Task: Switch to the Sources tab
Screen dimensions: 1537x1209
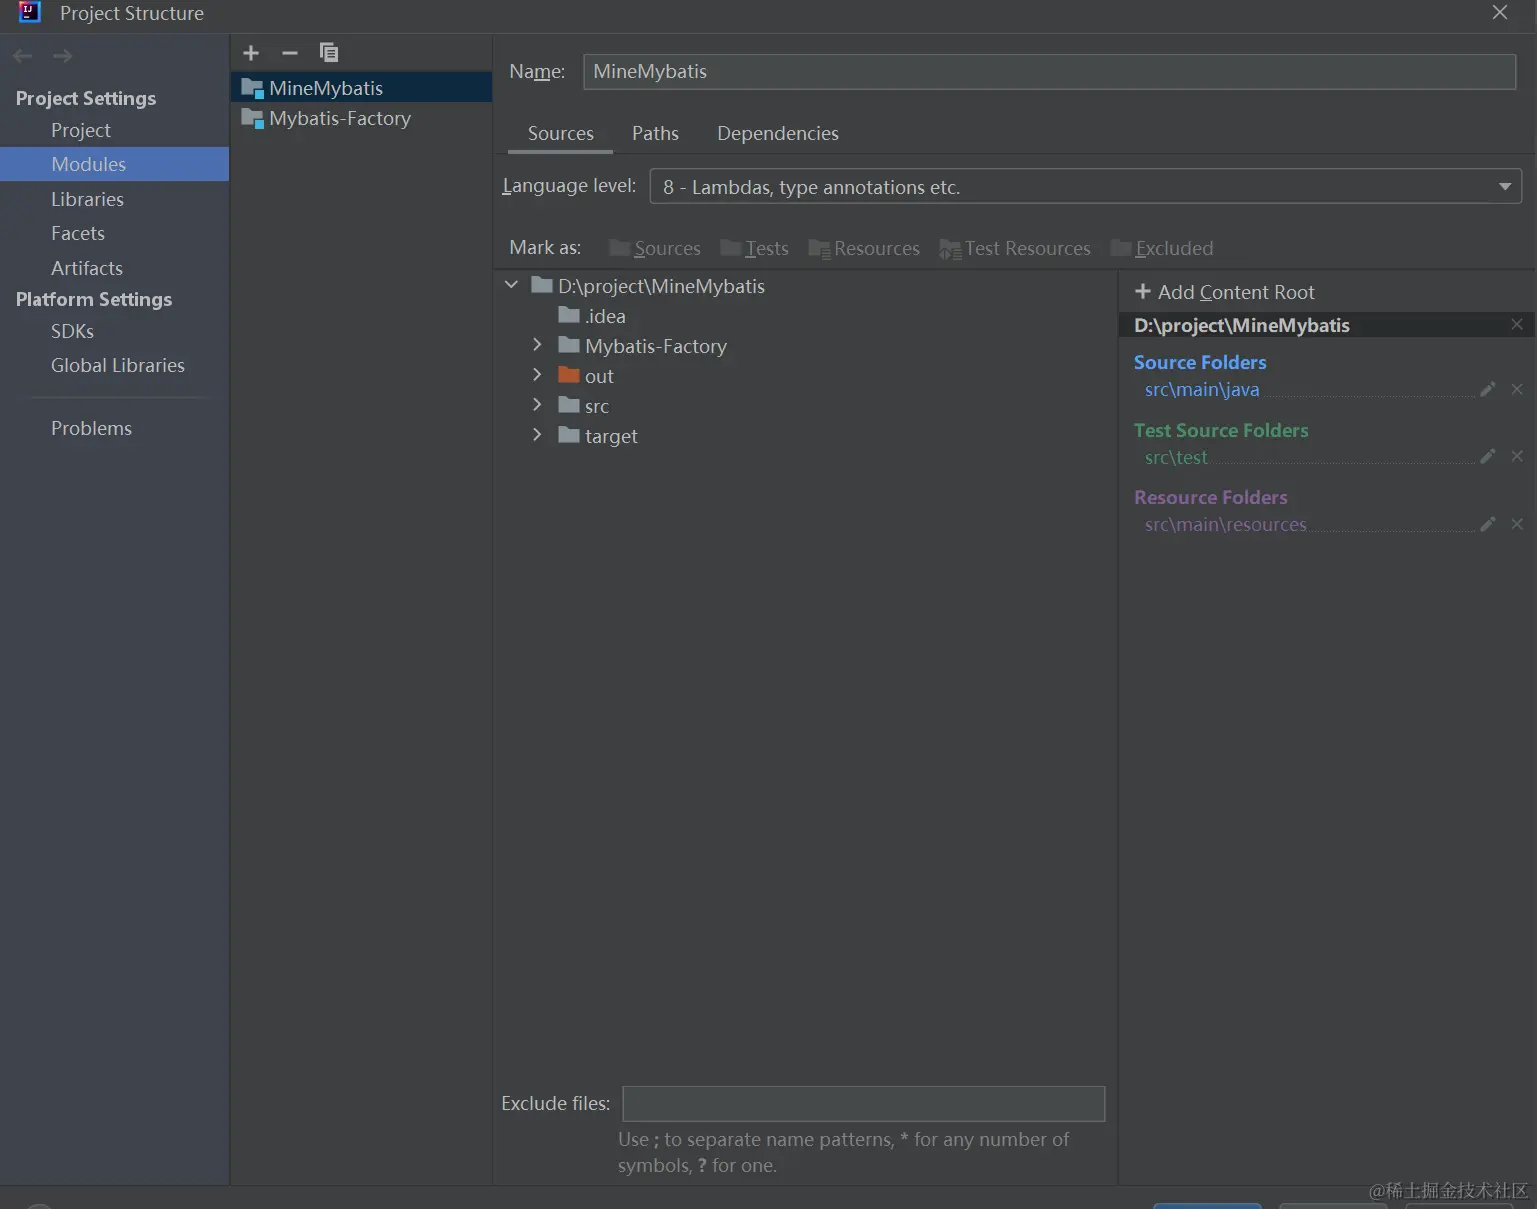Action: coord(560,134)
